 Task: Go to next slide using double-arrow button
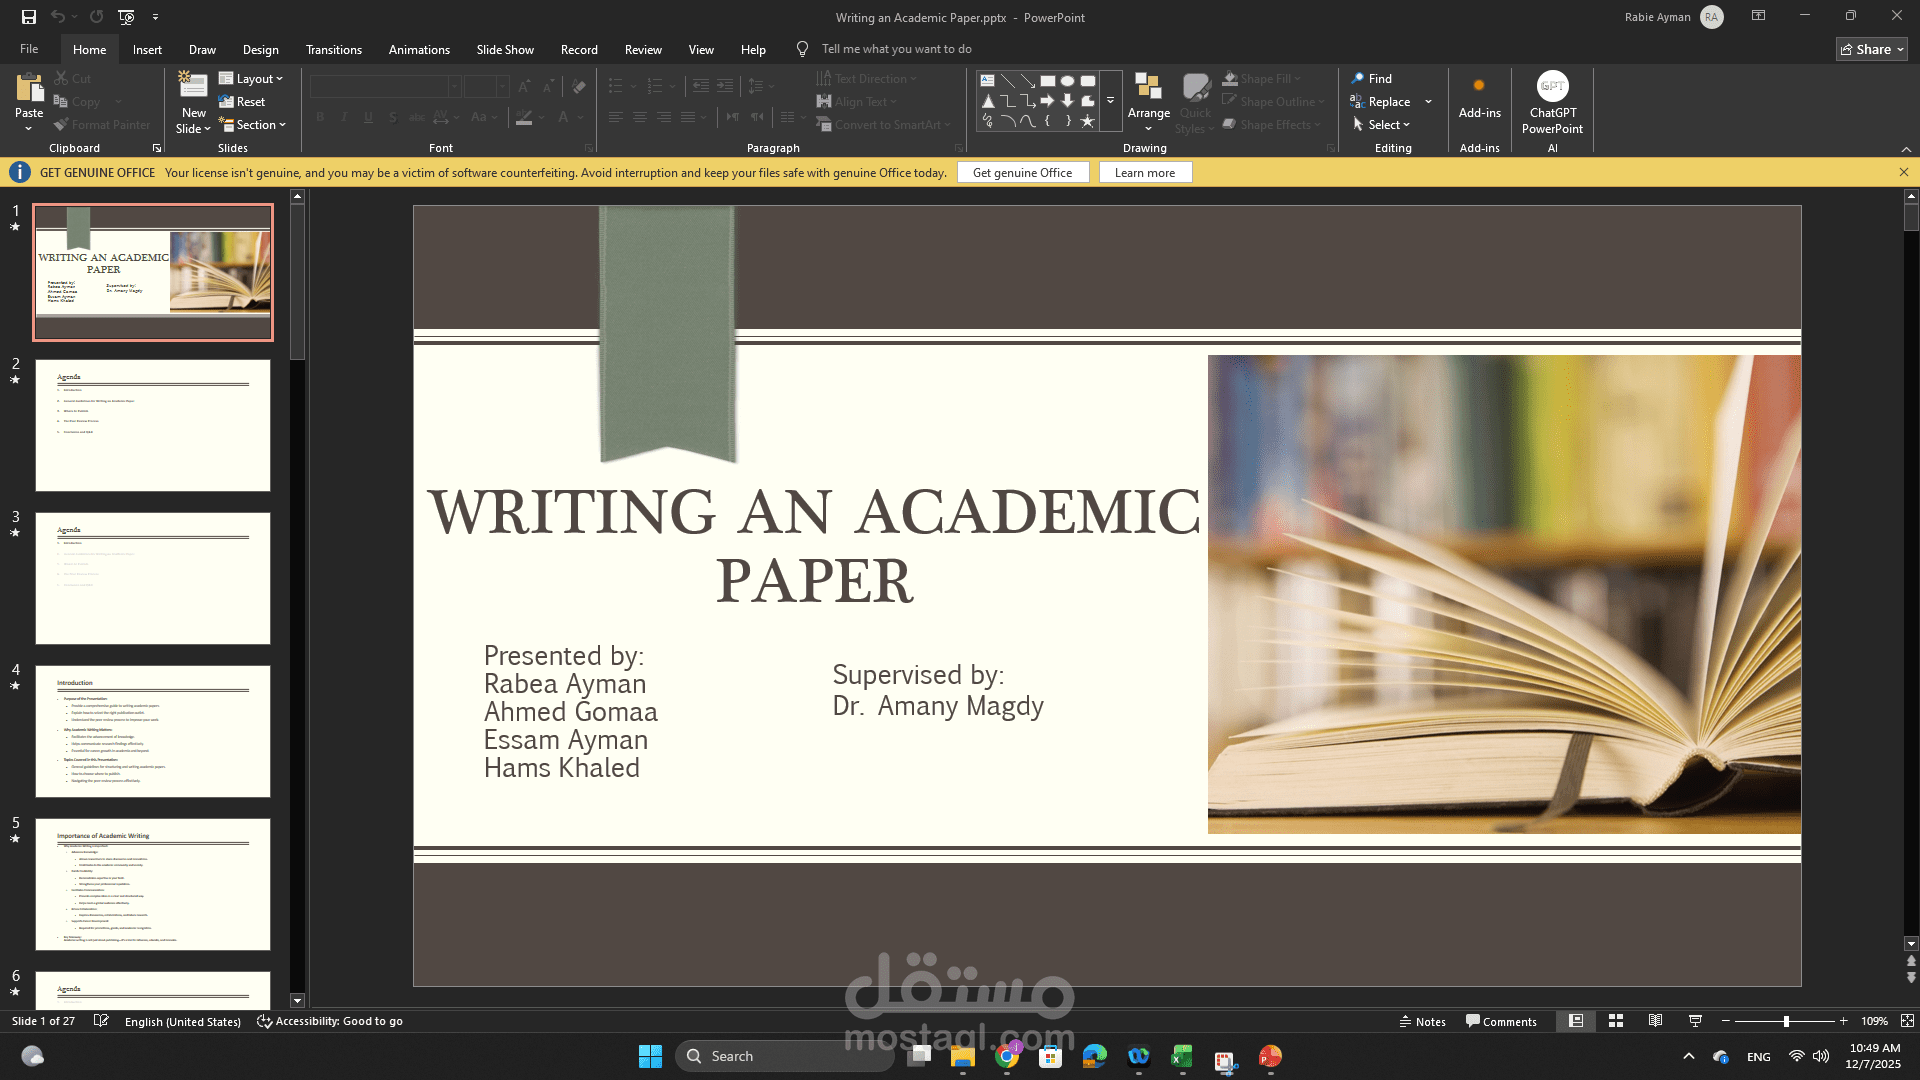pos(1911,978)
